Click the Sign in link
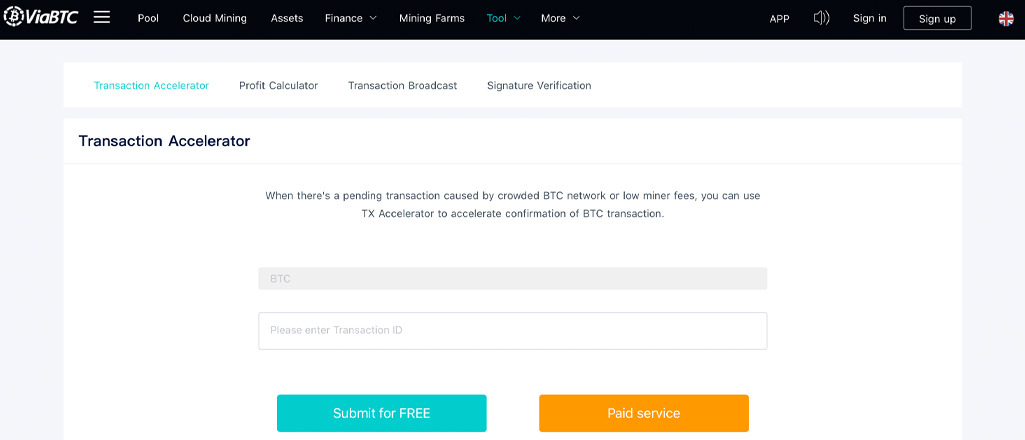The height and width of the screenshot is (440, 1025). [x=869, y=18]
